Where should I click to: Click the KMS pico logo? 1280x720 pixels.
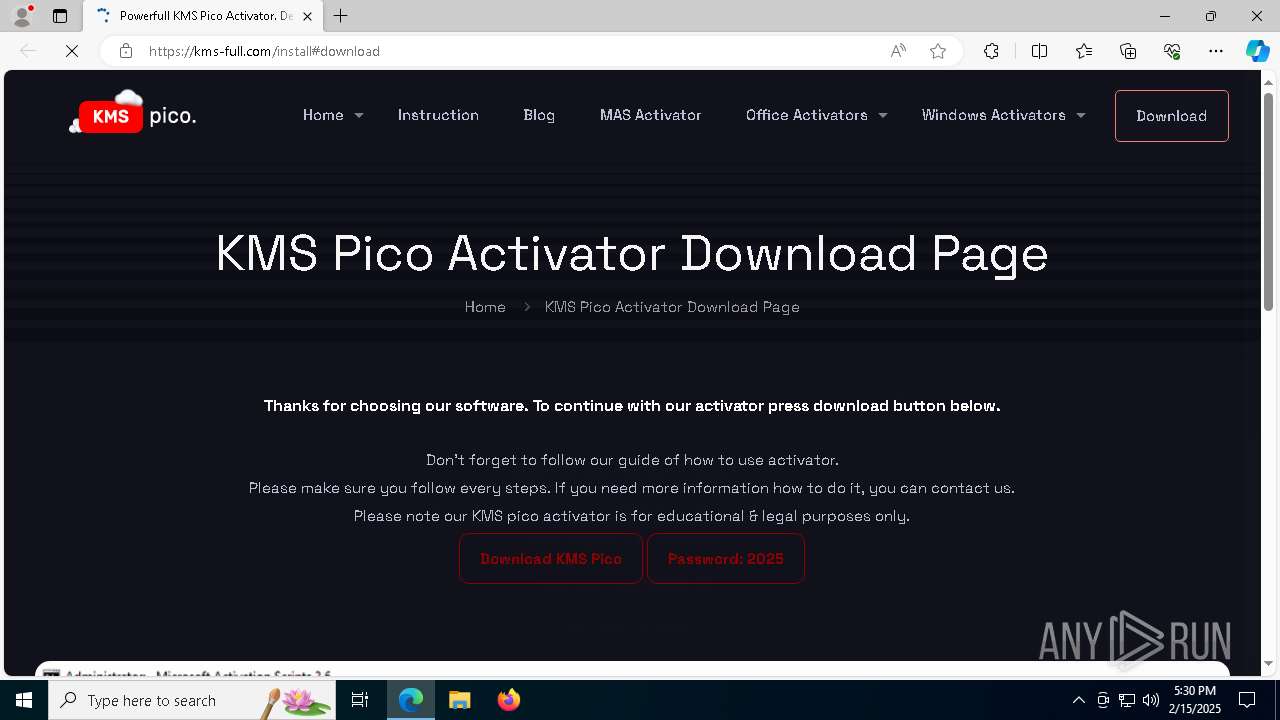132,113
